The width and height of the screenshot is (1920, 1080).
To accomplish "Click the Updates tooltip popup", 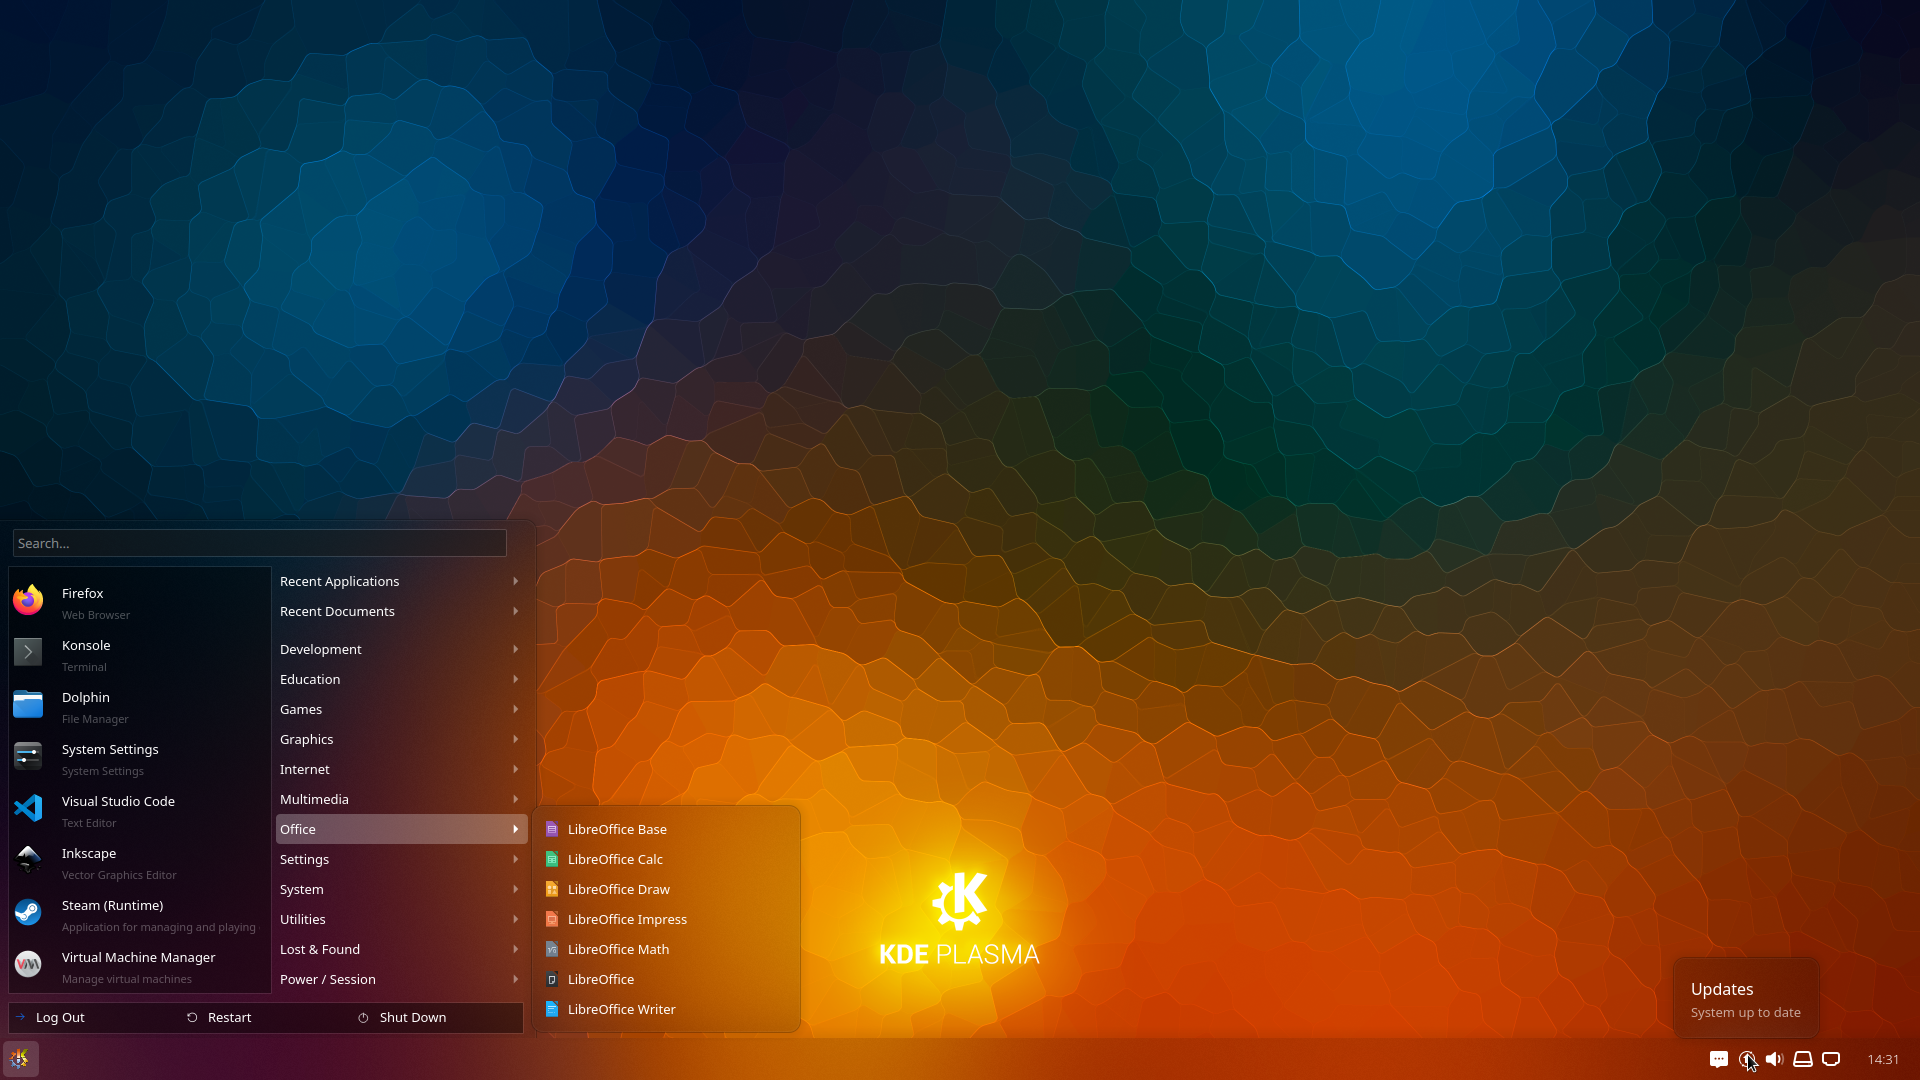I will (1746, 998).
